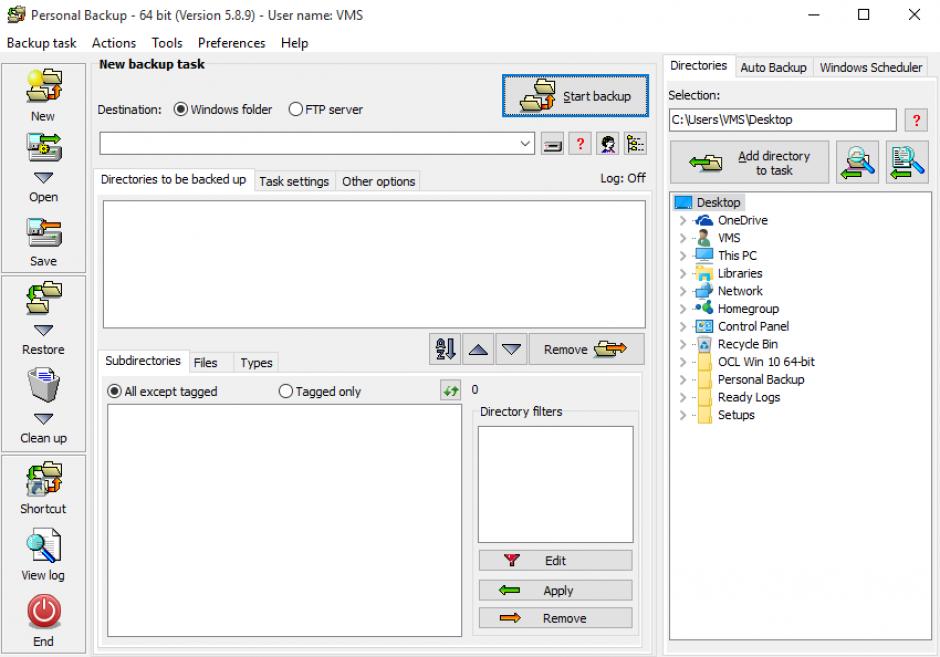Expand the VMS tree node
Image resolution: width=940 pixels, height=657 pixels.
point(682,238)
